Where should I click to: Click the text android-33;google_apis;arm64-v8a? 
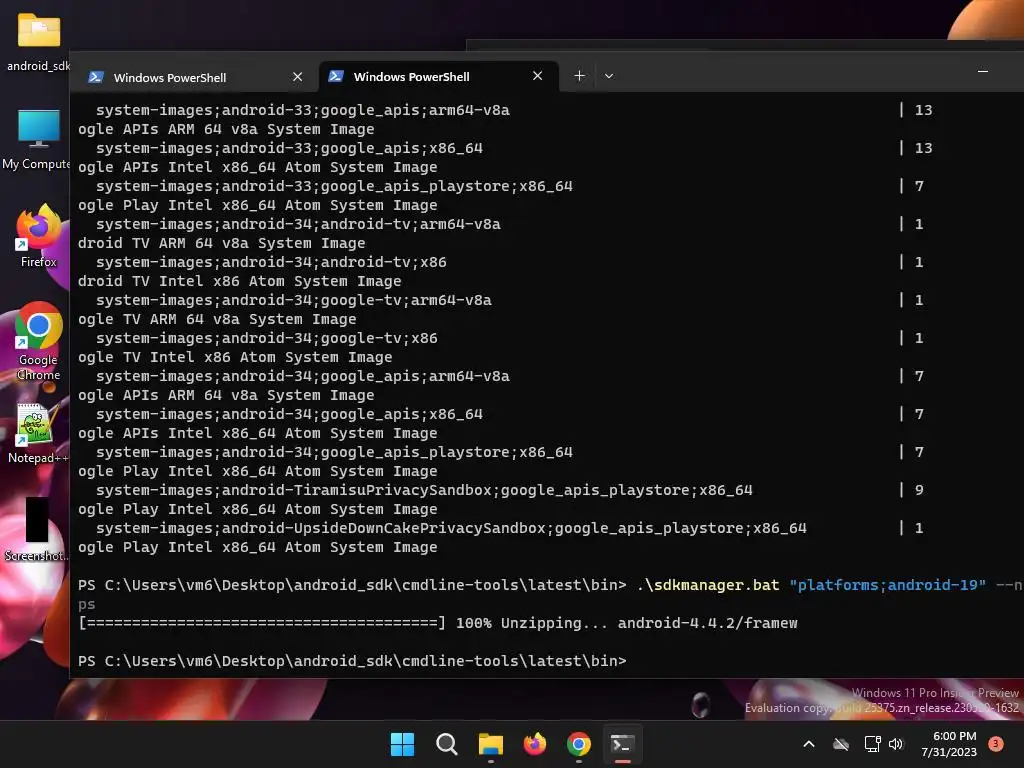pyautogui.click(x=366, y=110)
